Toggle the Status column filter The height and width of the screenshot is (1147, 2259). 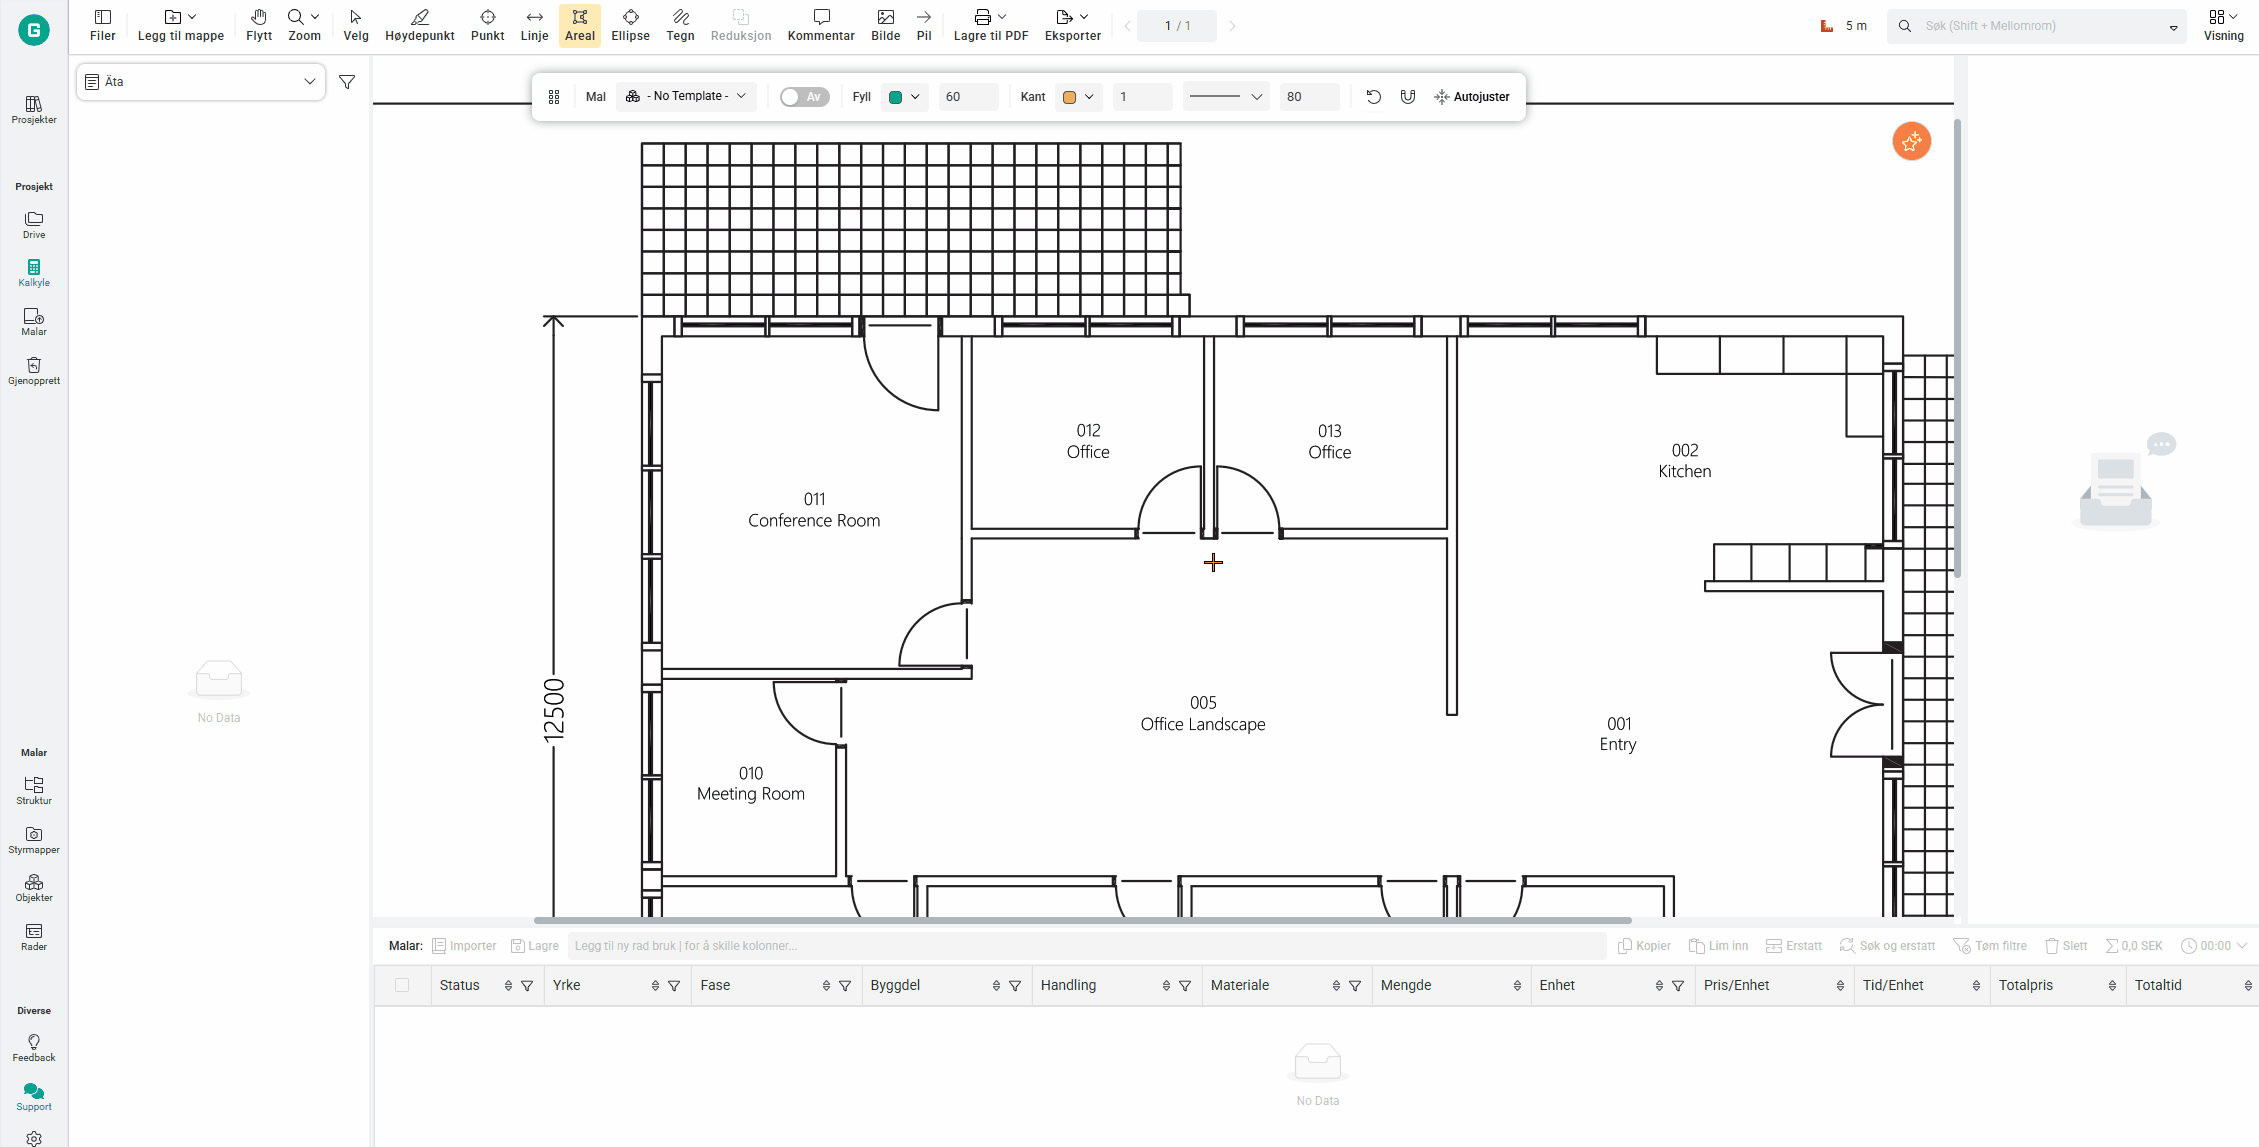[527, 986]
